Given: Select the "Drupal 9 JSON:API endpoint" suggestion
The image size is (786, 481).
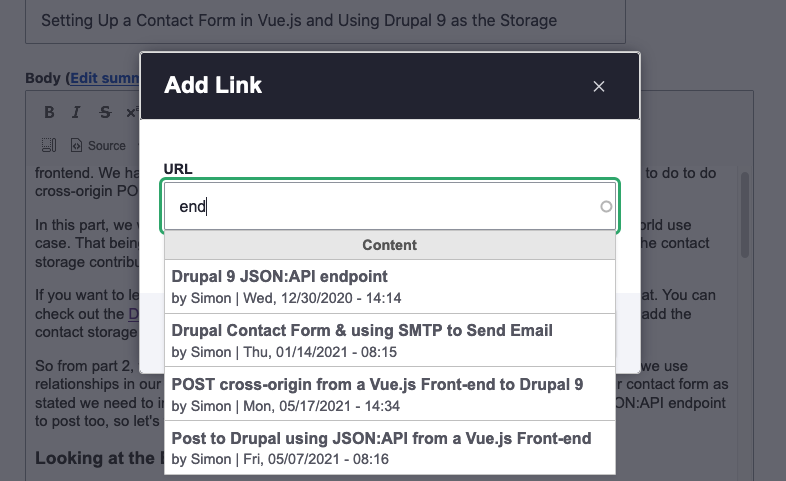Looking at the screenshot, I should (x=389, y=287).
